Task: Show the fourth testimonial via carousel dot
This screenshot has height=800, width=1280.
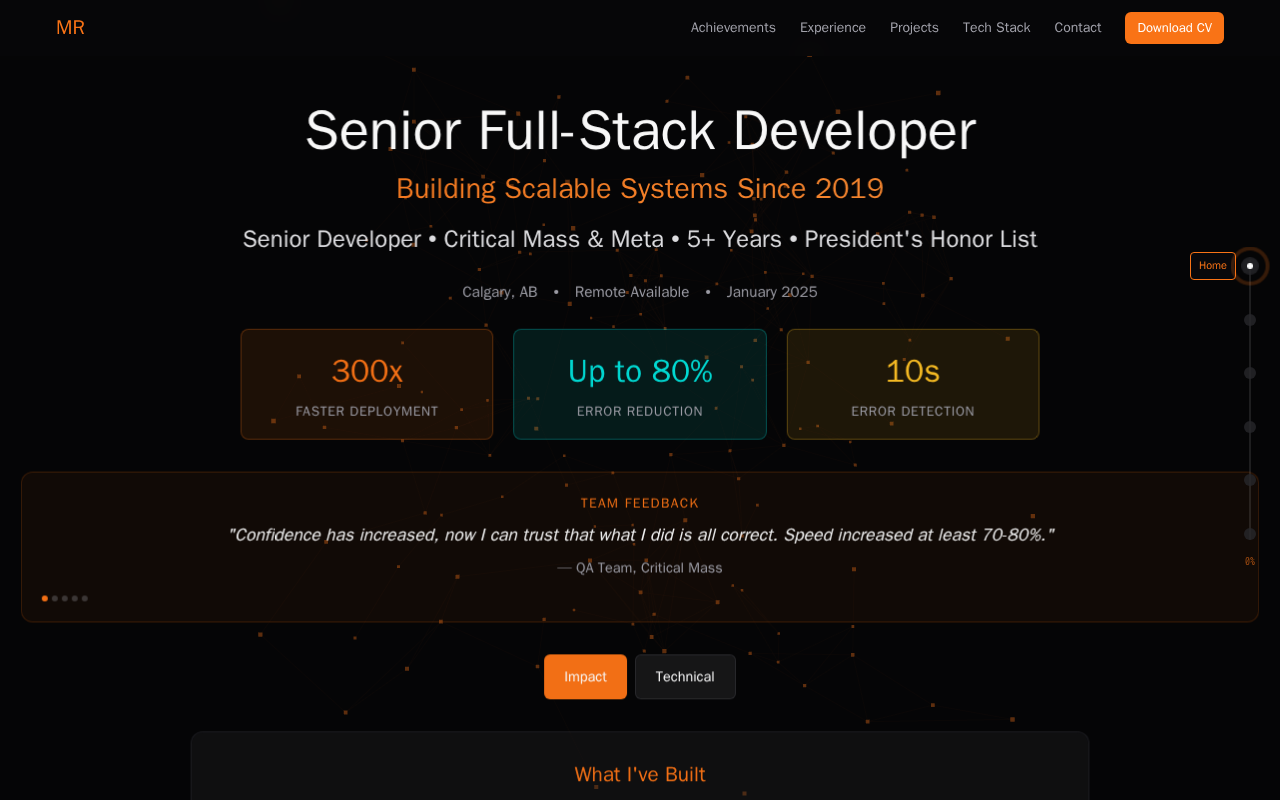Action: 75,598
